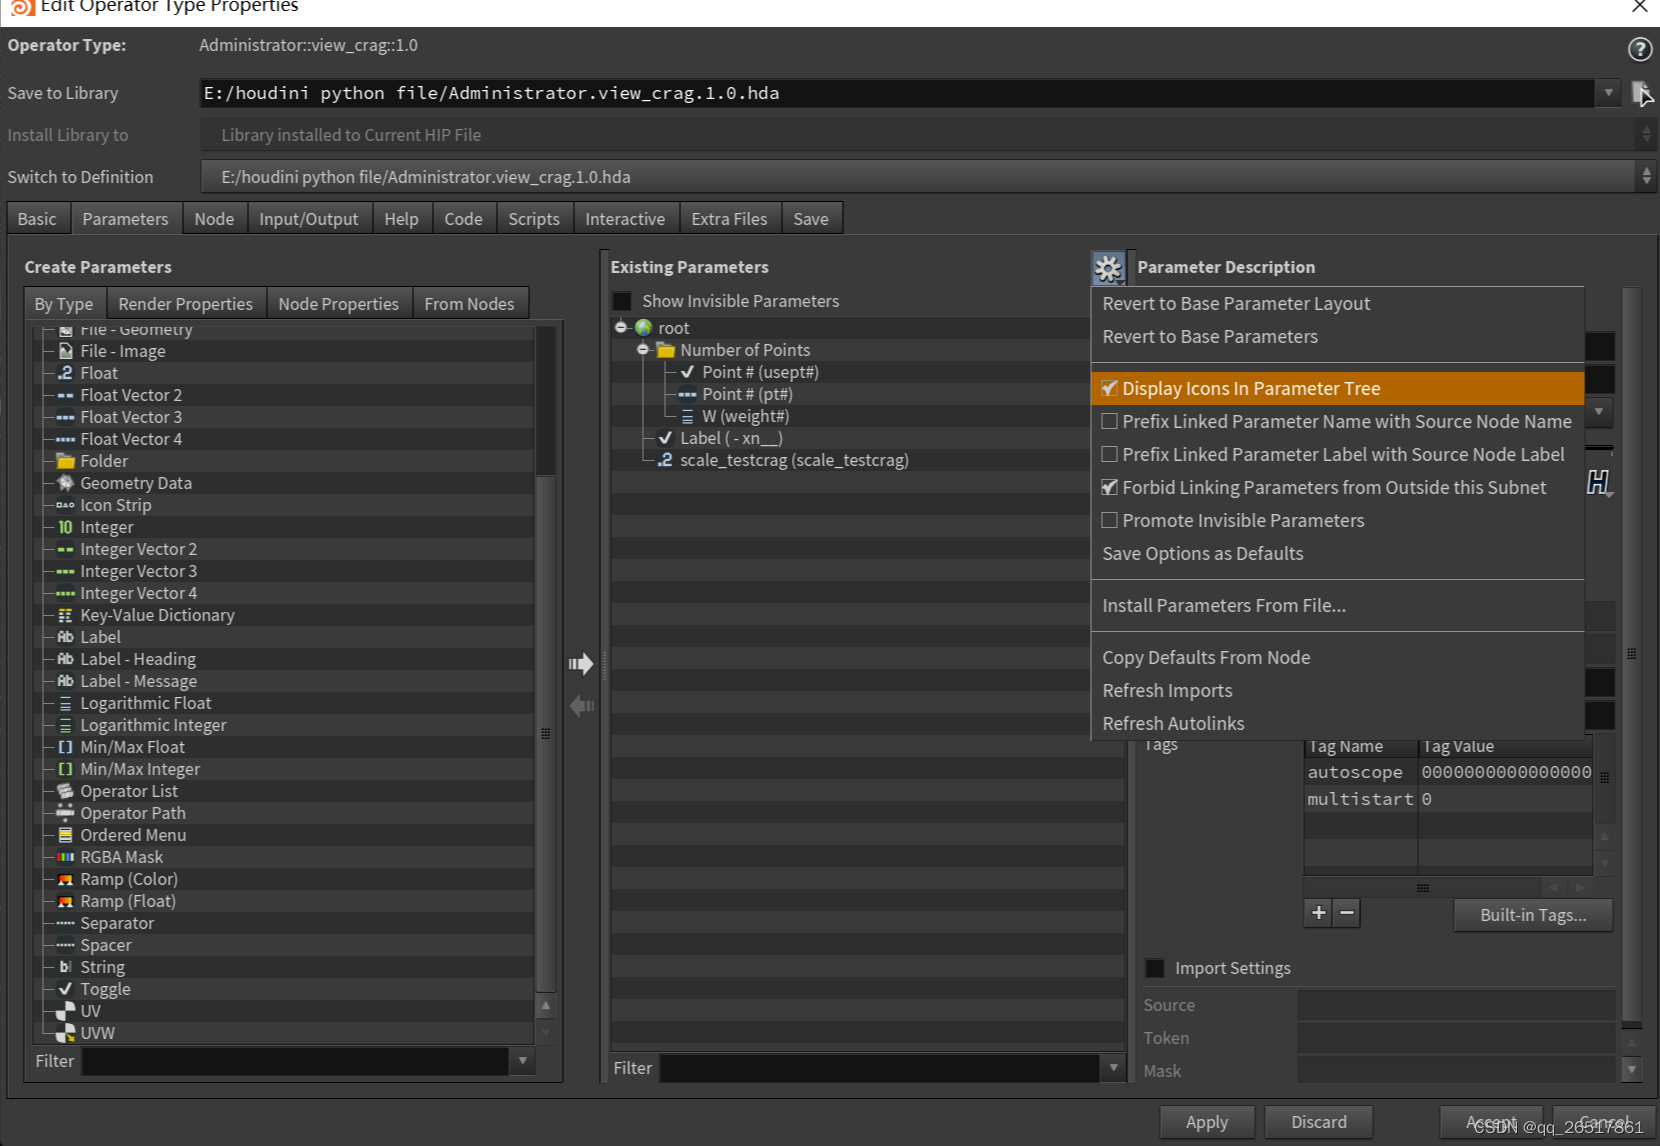Select the Key-Value Dictionary parameter type

tap(158, 615)
